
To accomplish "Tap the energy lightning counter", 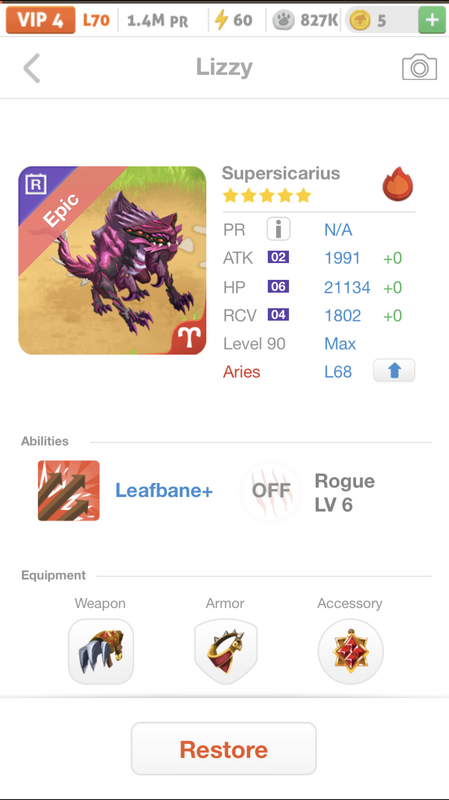I will click(233, 20).
